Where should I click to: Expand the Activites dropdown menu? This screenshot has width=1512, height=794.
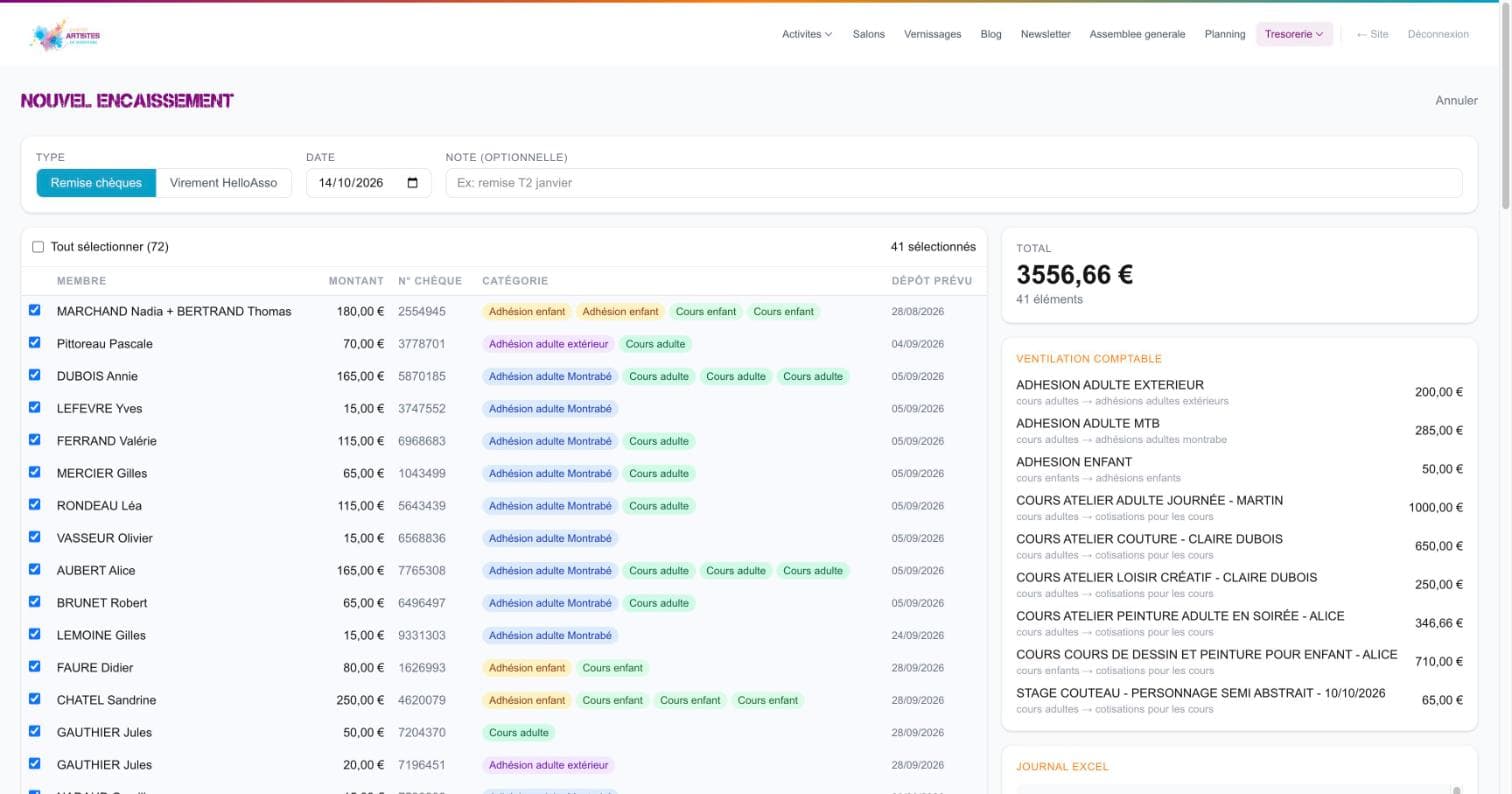point(807,34)
